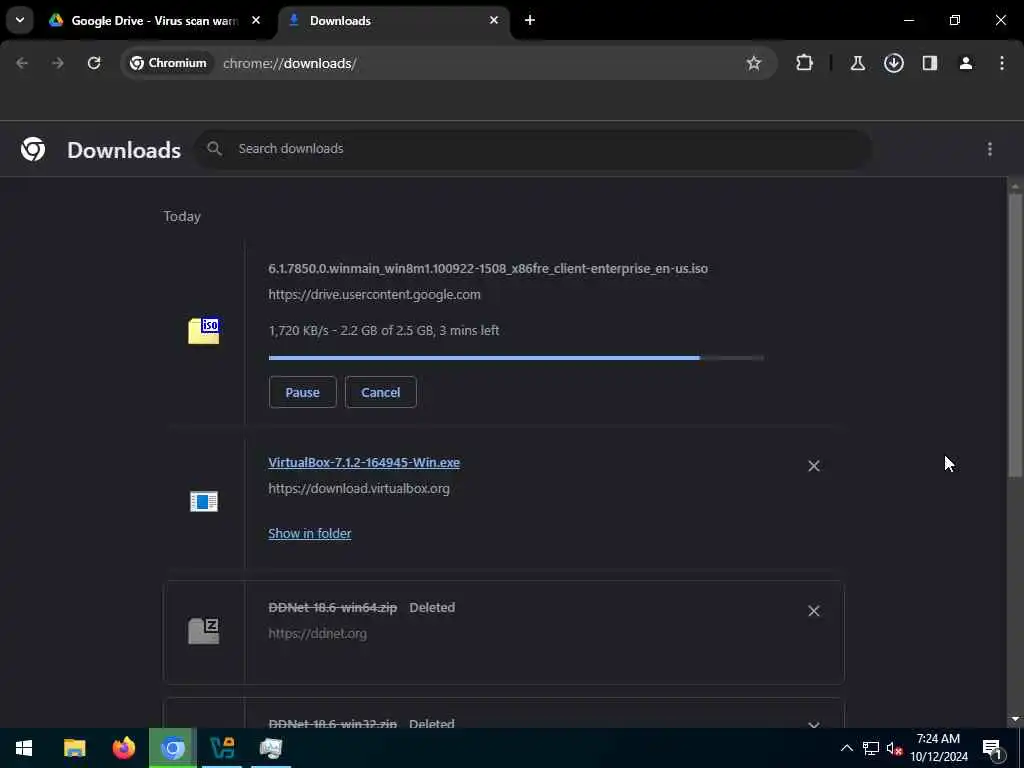This screenshot has height=768, width=1024.
Task: Go back to previous page
Action: pyautogui.click(x=22, y=63)
